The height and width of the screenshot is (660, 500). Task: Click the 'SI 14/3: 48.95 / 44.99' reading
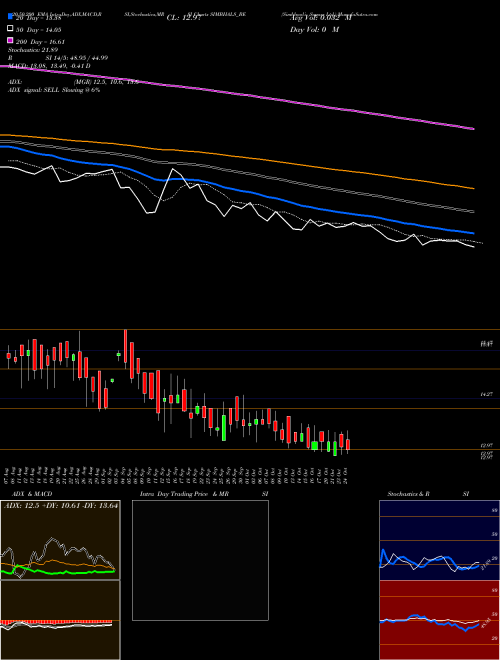click(77, 58)
